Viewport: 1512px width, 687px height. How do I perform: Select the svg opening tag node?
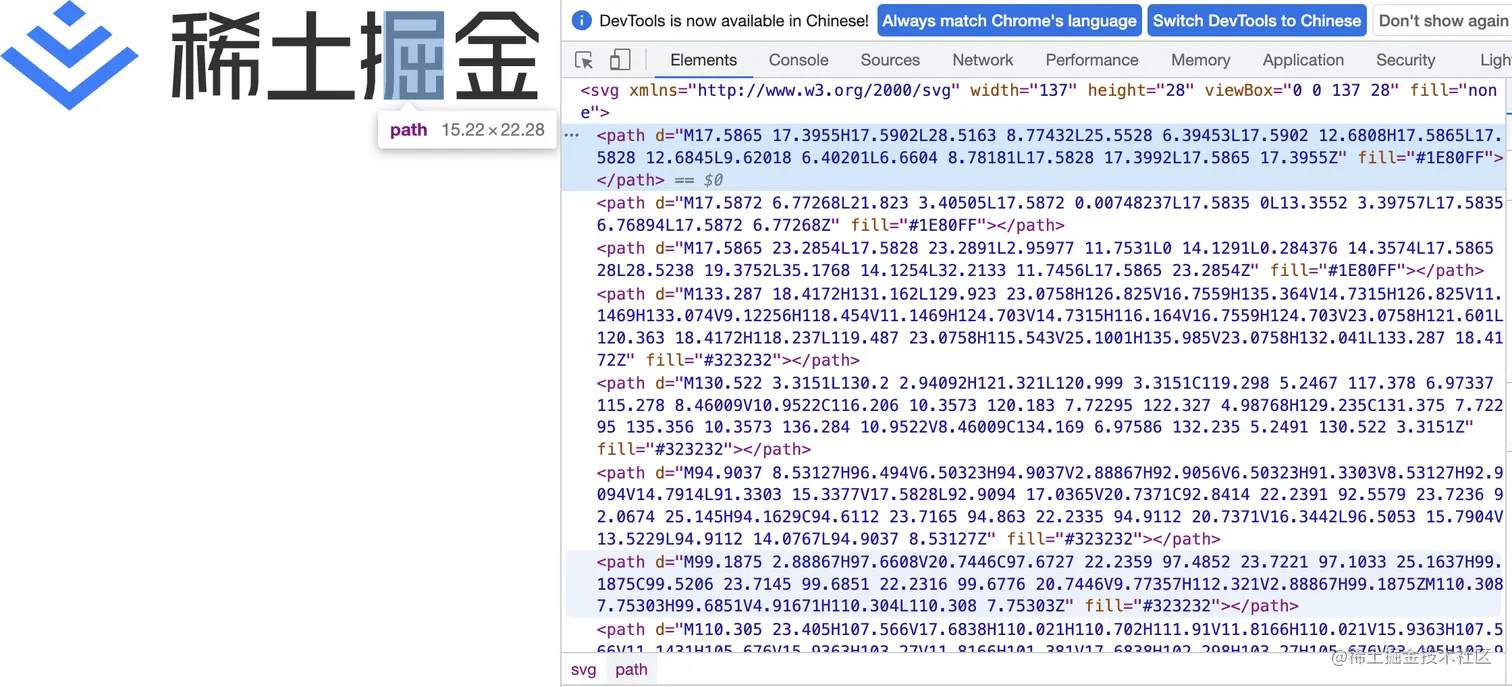coord(1036,101)
